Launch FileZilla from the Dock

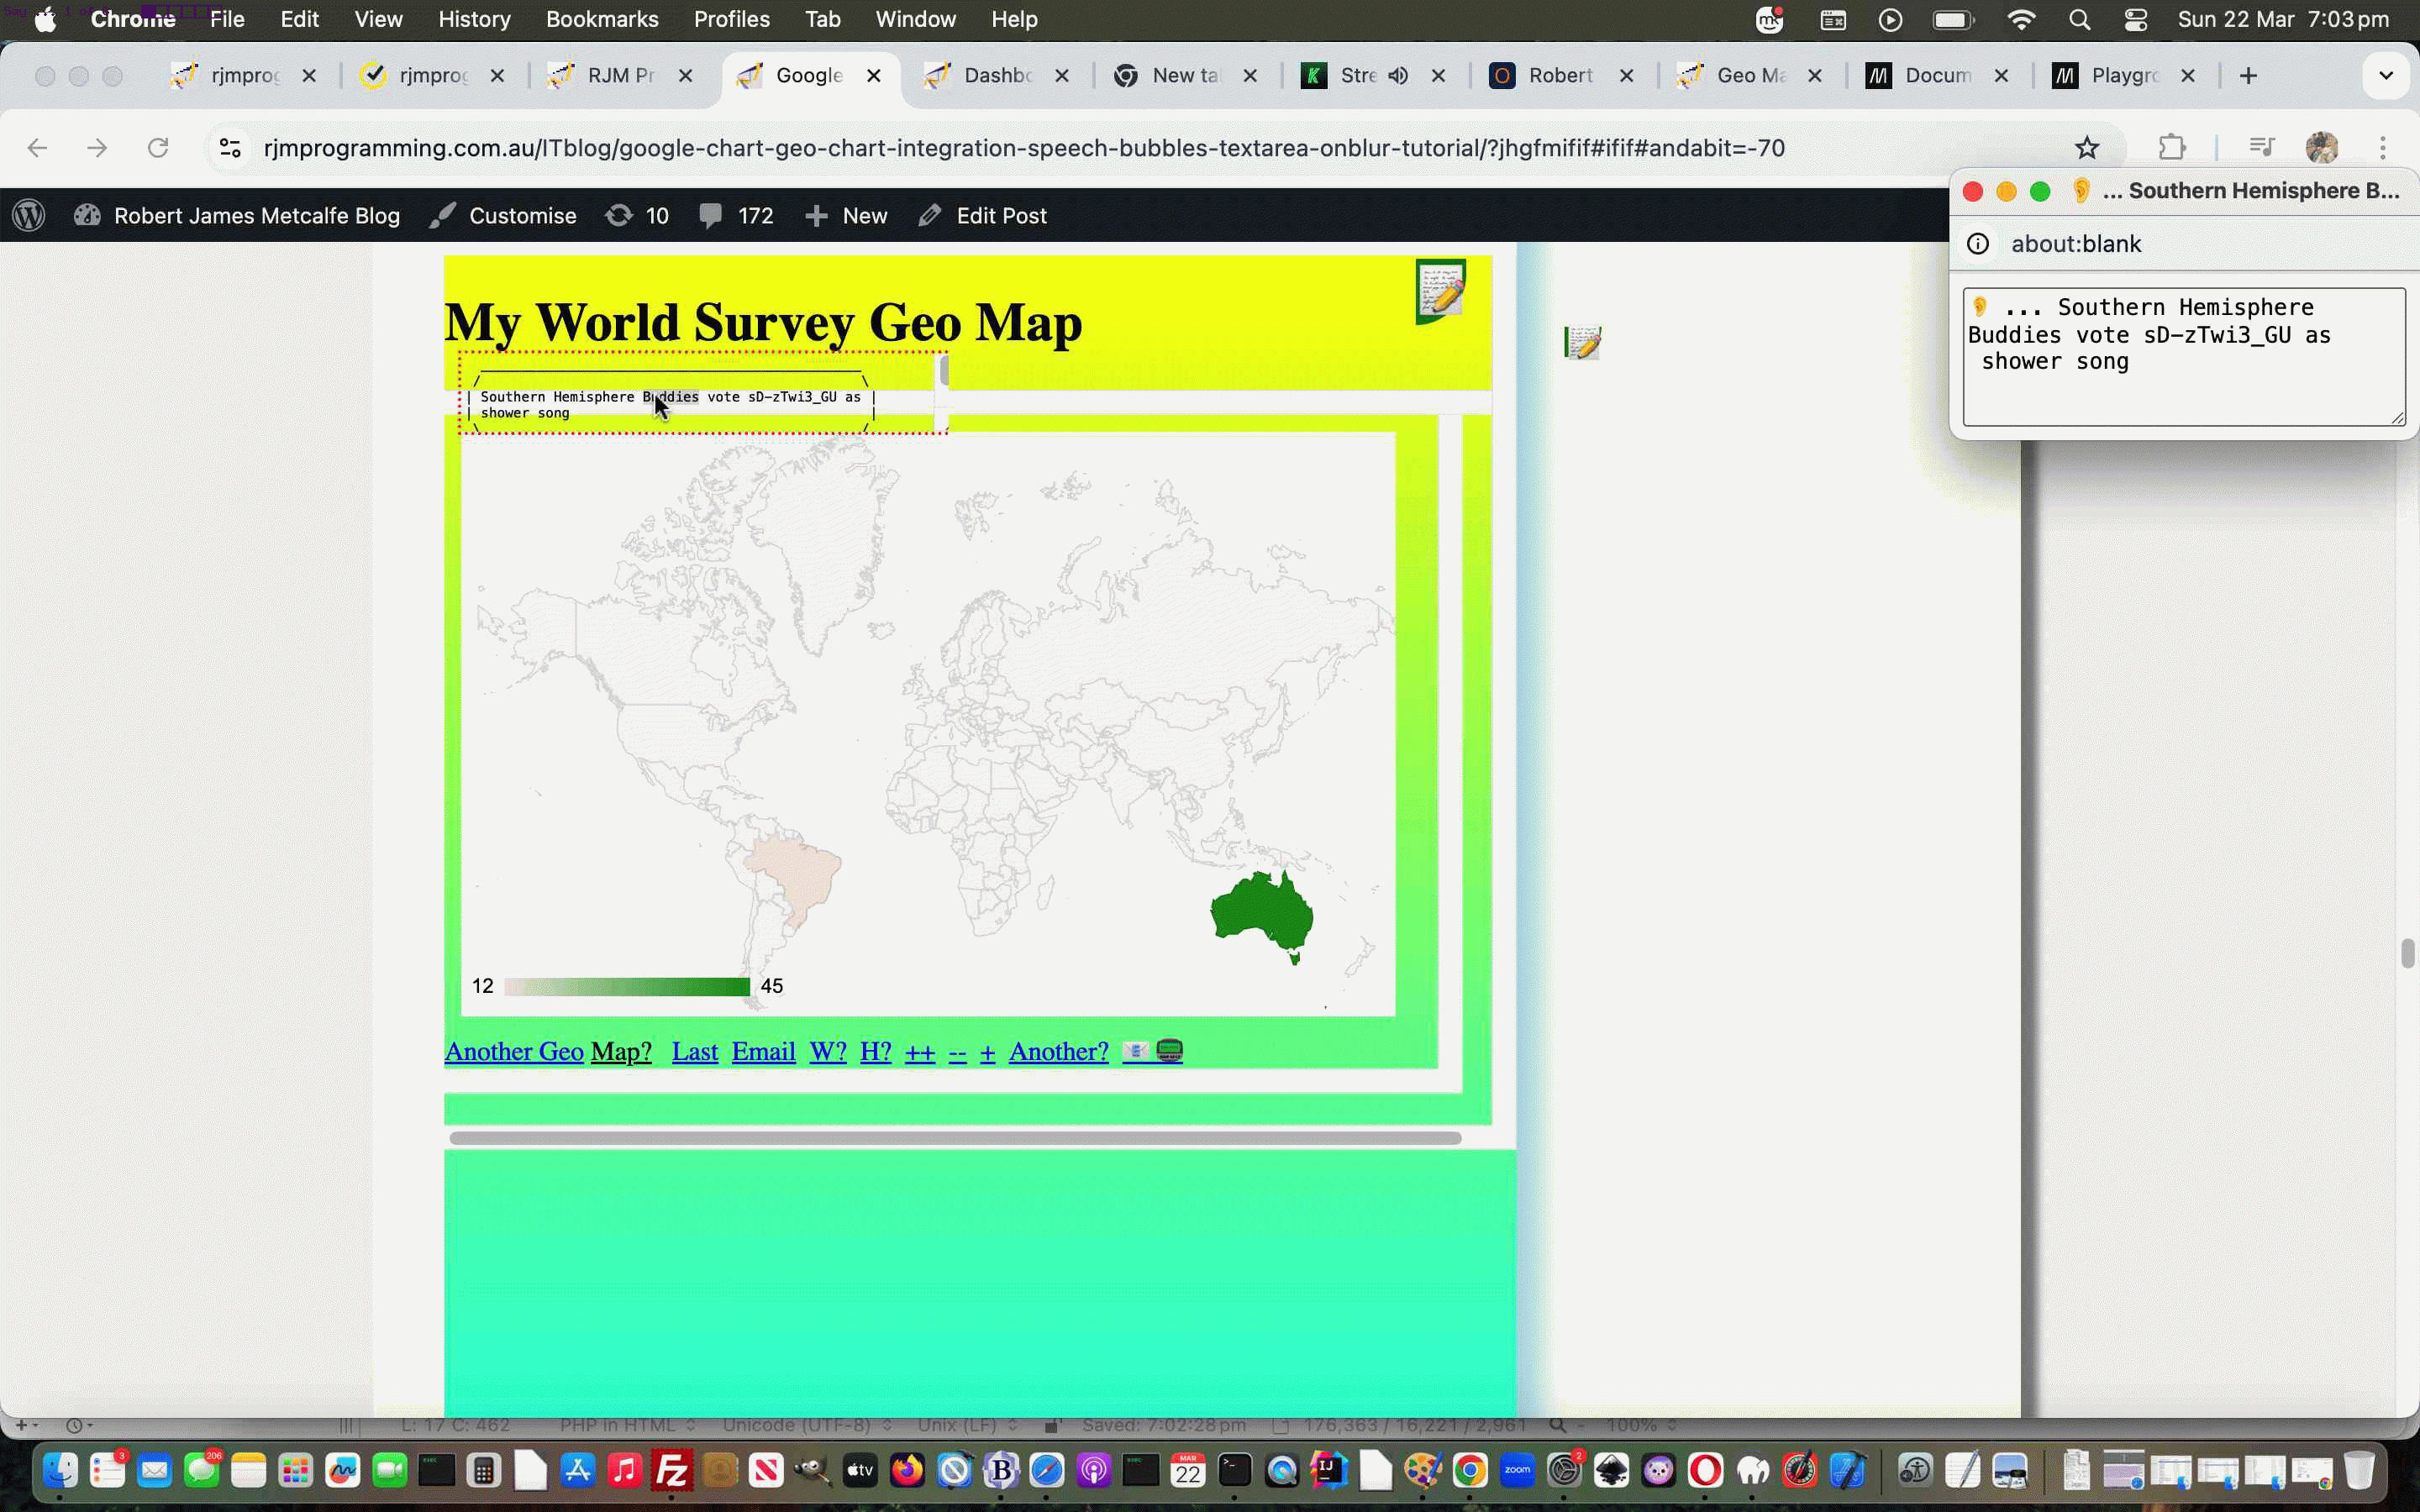[x=672, y=1470]
